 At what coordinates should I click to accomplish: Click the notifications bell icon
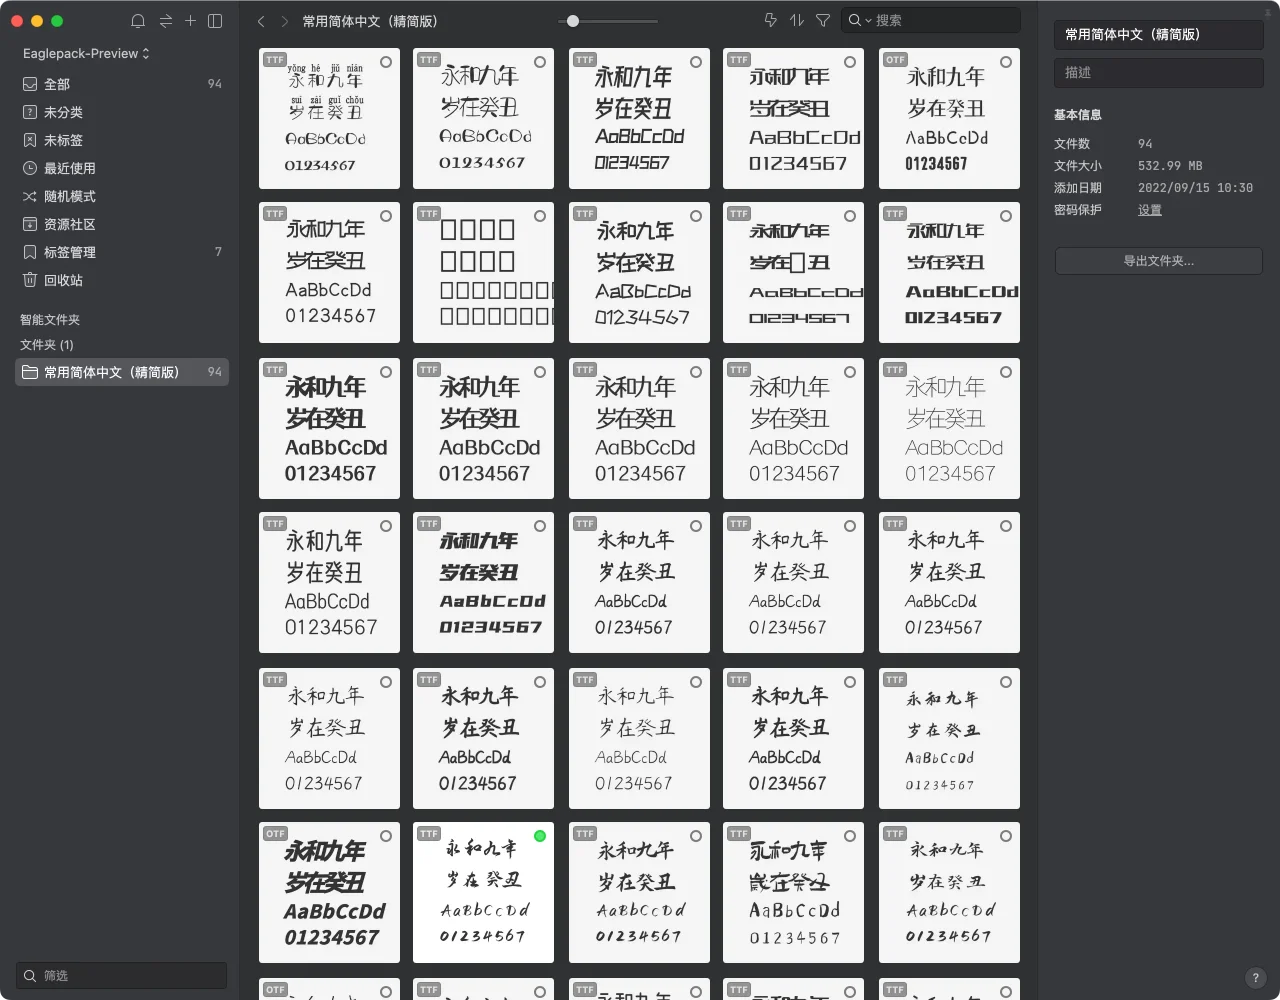click(x=138, y=21)
